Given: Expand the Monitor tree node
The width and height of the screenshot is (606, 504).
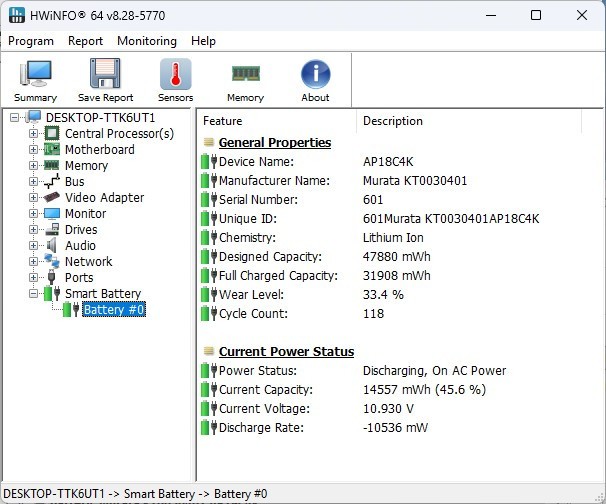Looking at the screenshot, I should pos(34,213).
